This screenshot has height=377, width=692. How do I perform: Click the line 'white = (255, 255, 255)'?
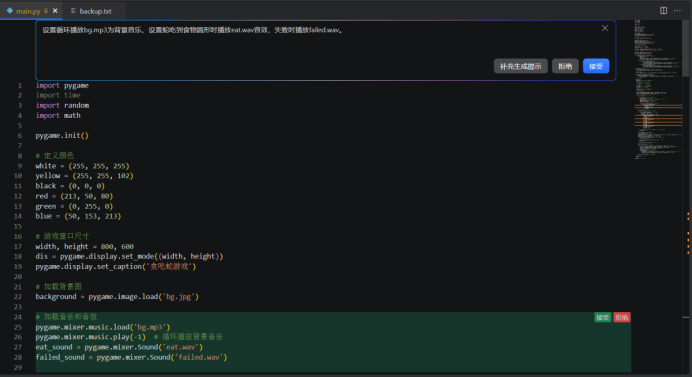(x=83, y=166)
